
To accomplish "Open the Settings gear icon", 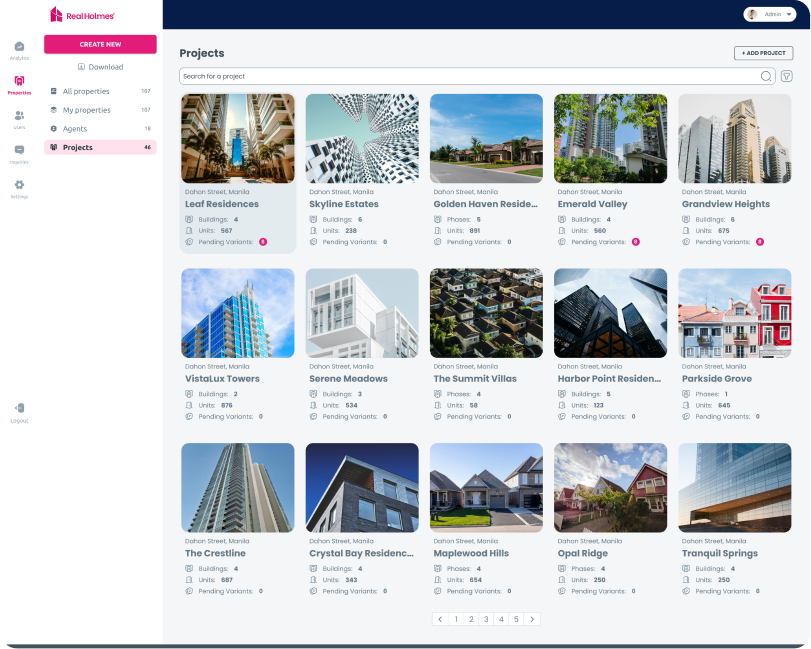I will point(18,184).
